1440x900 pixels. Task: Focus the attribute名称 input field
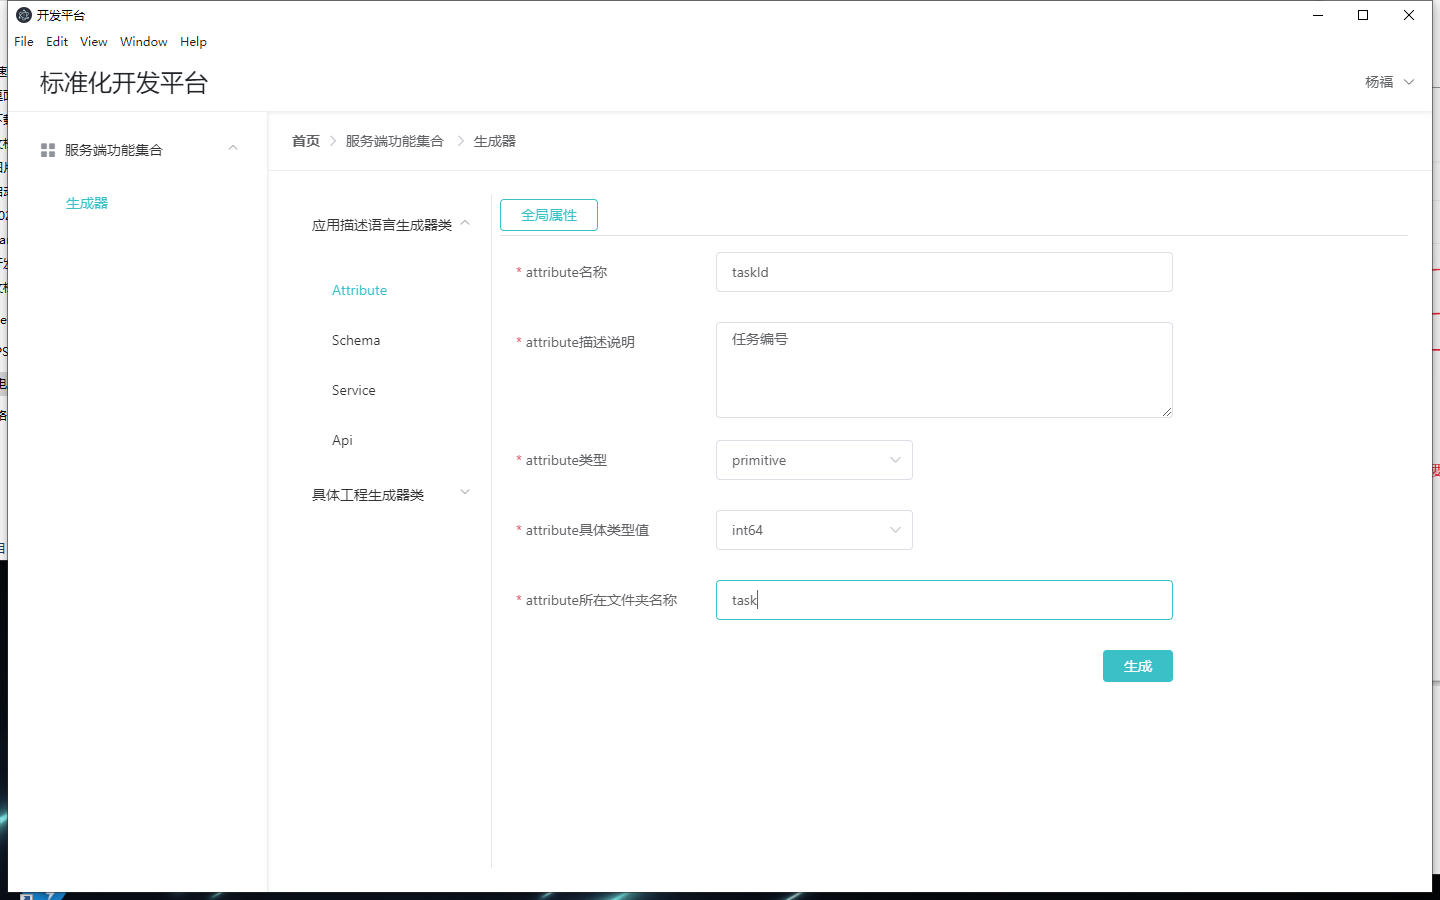point(944,272)
